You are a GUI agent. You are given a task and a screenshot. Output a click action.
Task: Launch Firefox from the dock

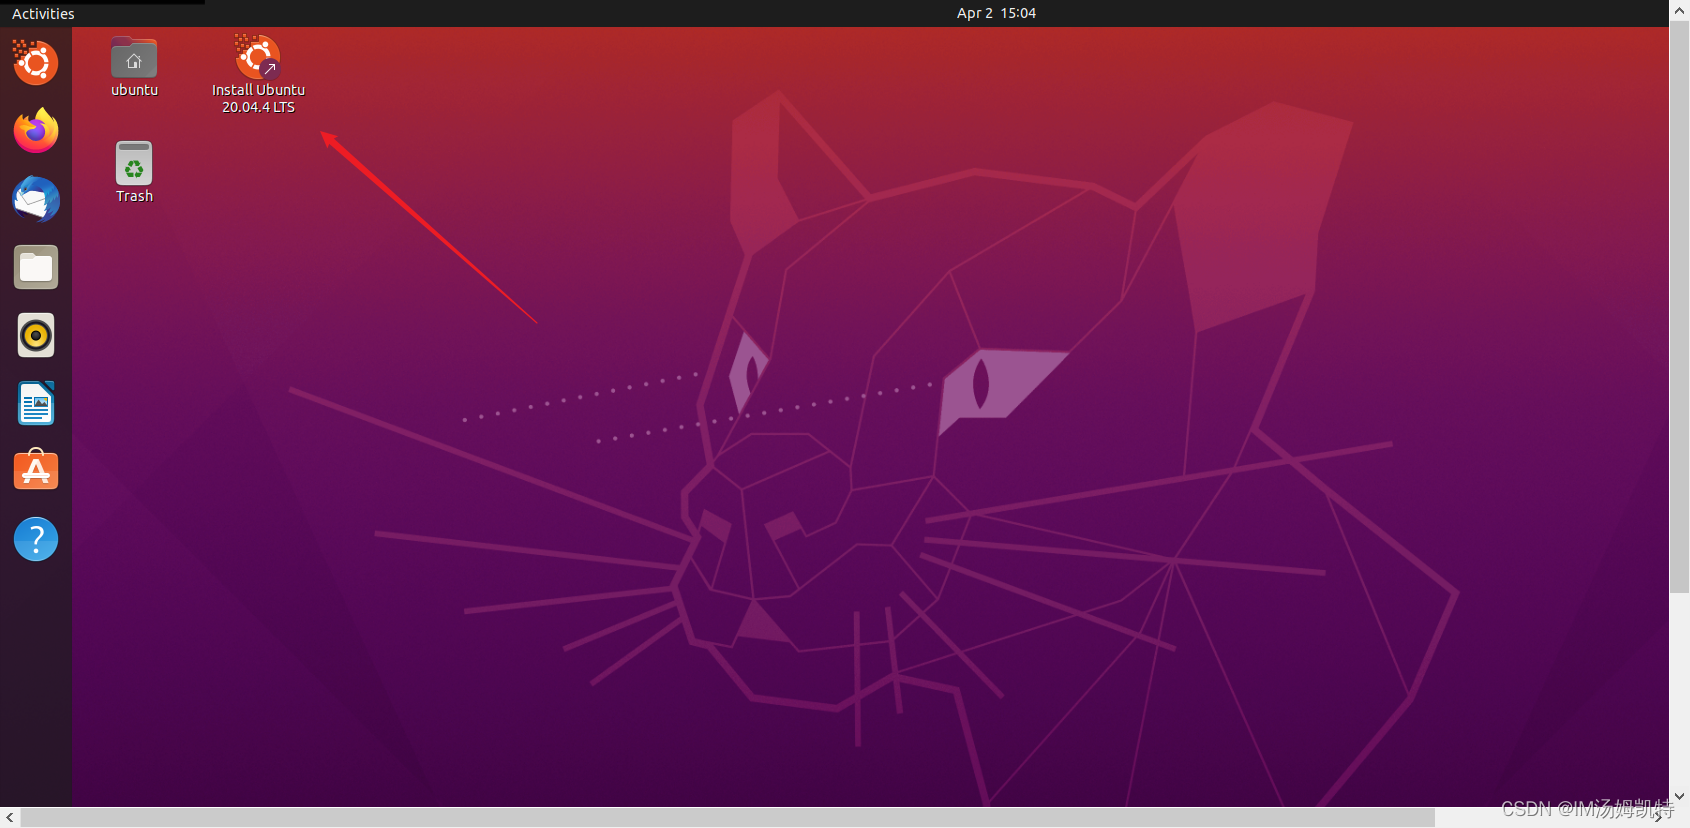(36, 131)
